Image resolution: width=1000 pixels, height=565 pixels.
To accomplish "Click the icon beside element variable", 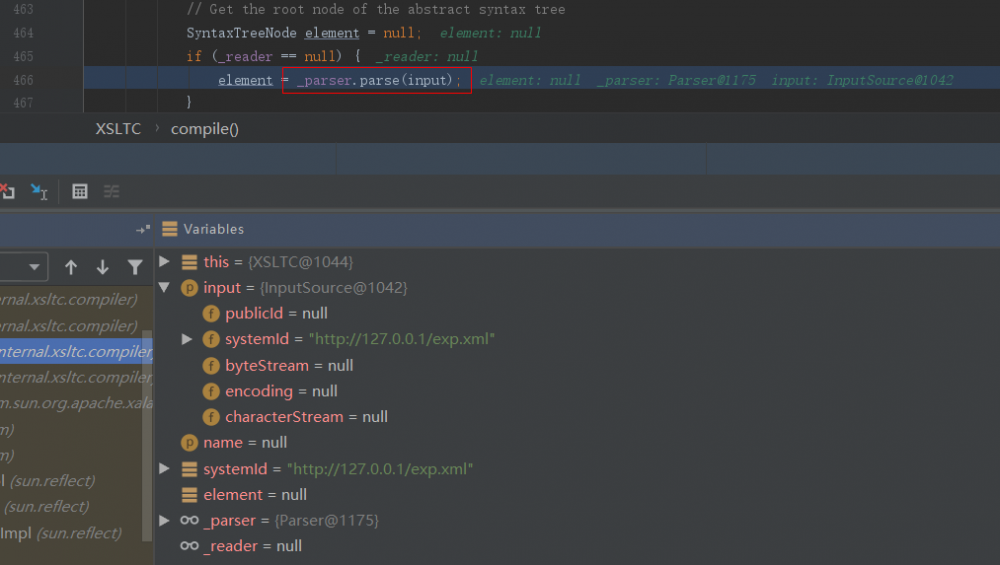I will (189, 495).
